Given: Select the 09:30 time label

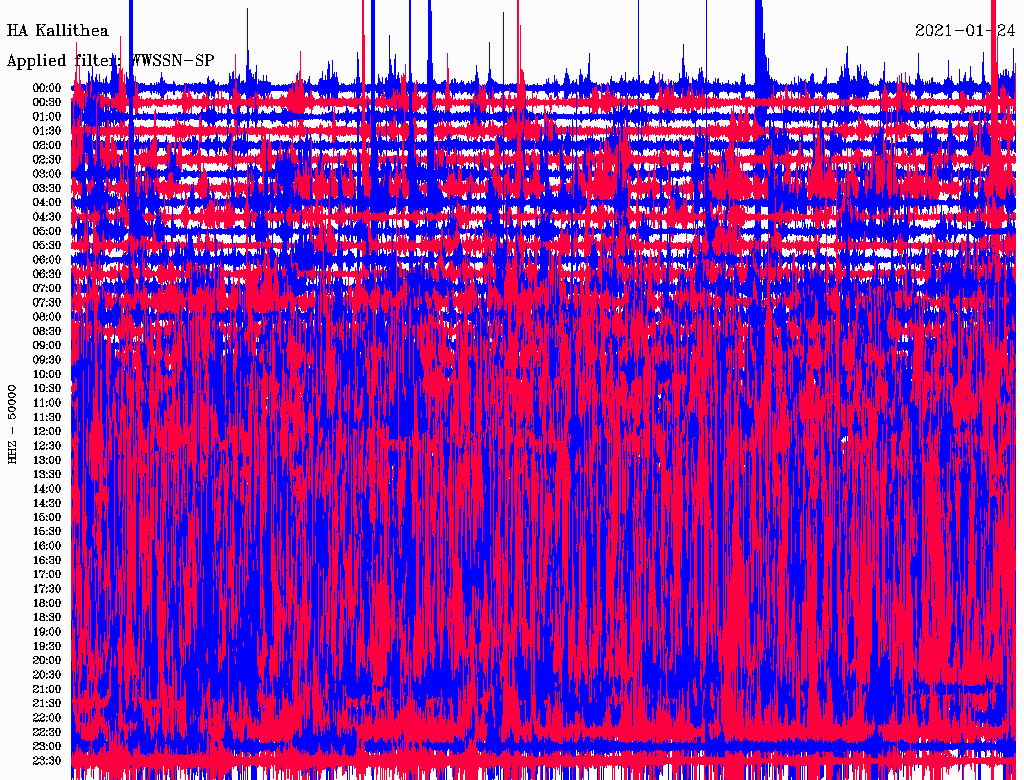Looking at the screenshot, I should coord(47,360).
